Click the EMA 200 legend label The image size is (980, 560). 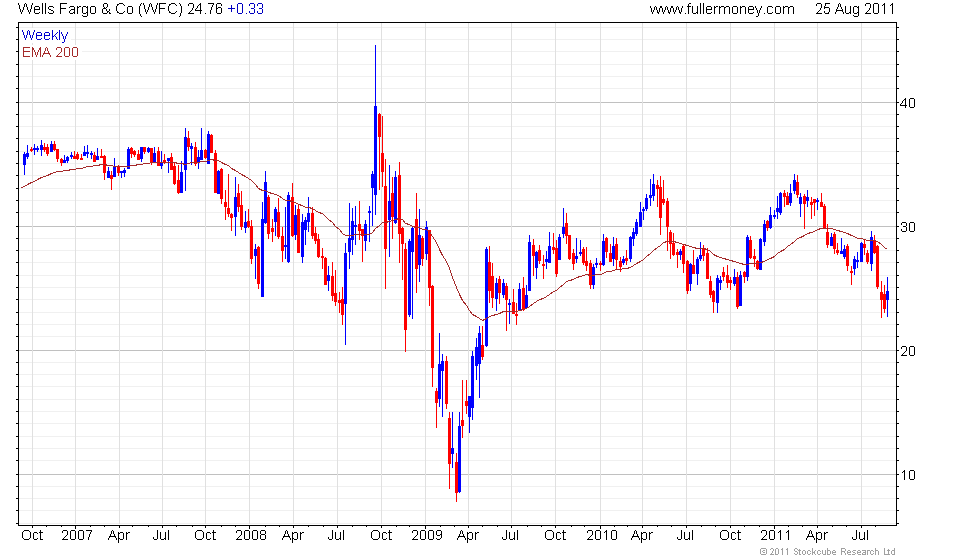click(x=50, y=52)
